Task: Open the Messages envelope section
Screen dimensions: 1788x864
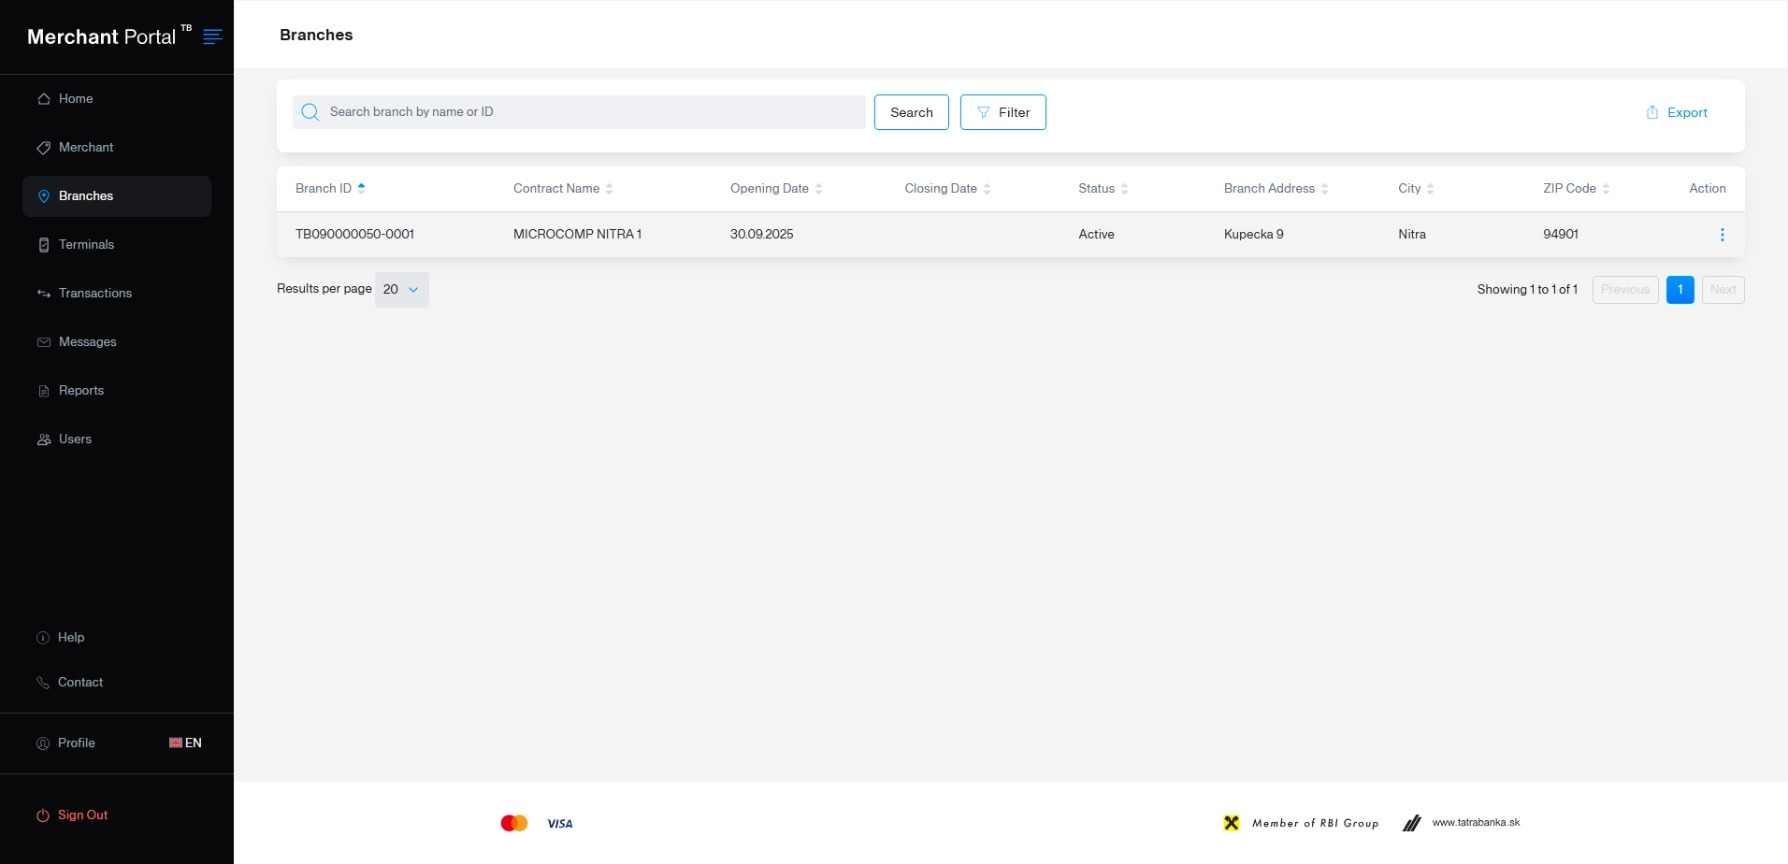Action: [x=87, y=342]
